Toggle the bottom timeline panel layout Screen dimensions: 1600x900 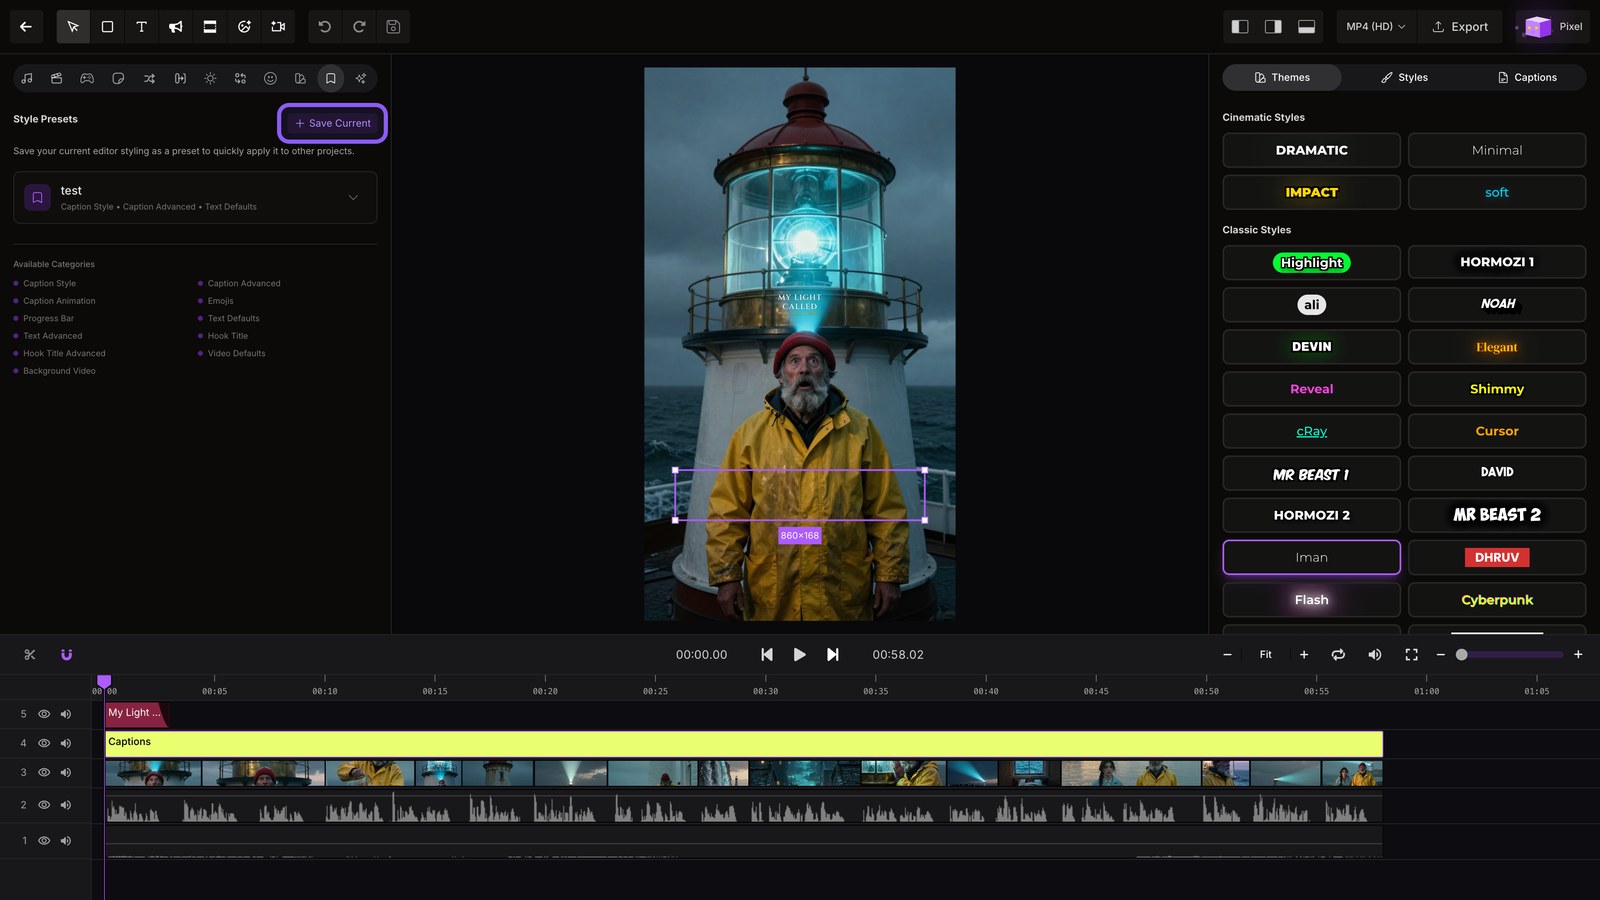(1306, 27)
